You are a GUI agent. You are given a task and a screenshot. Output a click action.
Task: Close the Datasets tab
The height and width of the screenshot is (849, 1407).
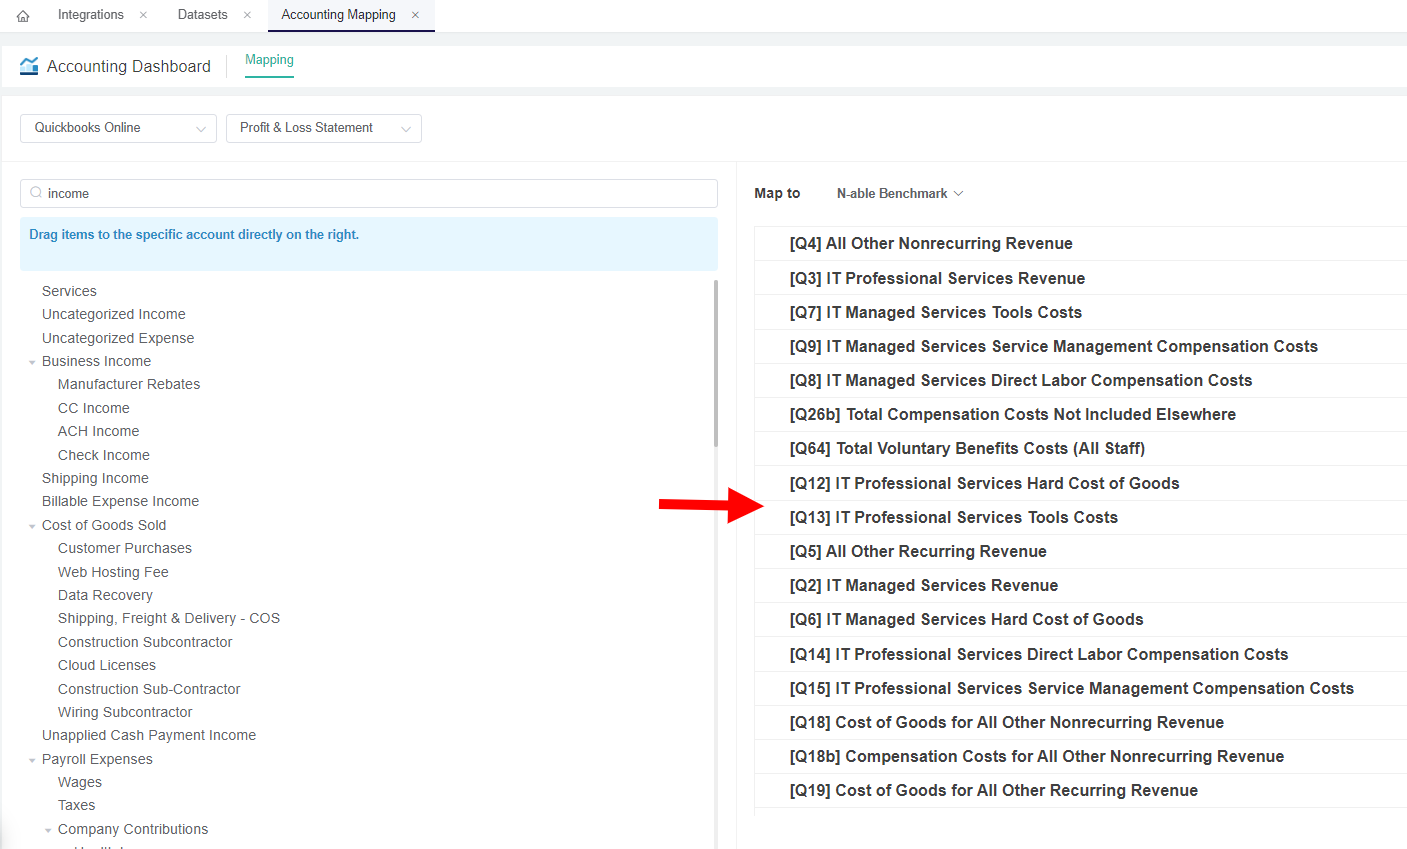(247, 15)
